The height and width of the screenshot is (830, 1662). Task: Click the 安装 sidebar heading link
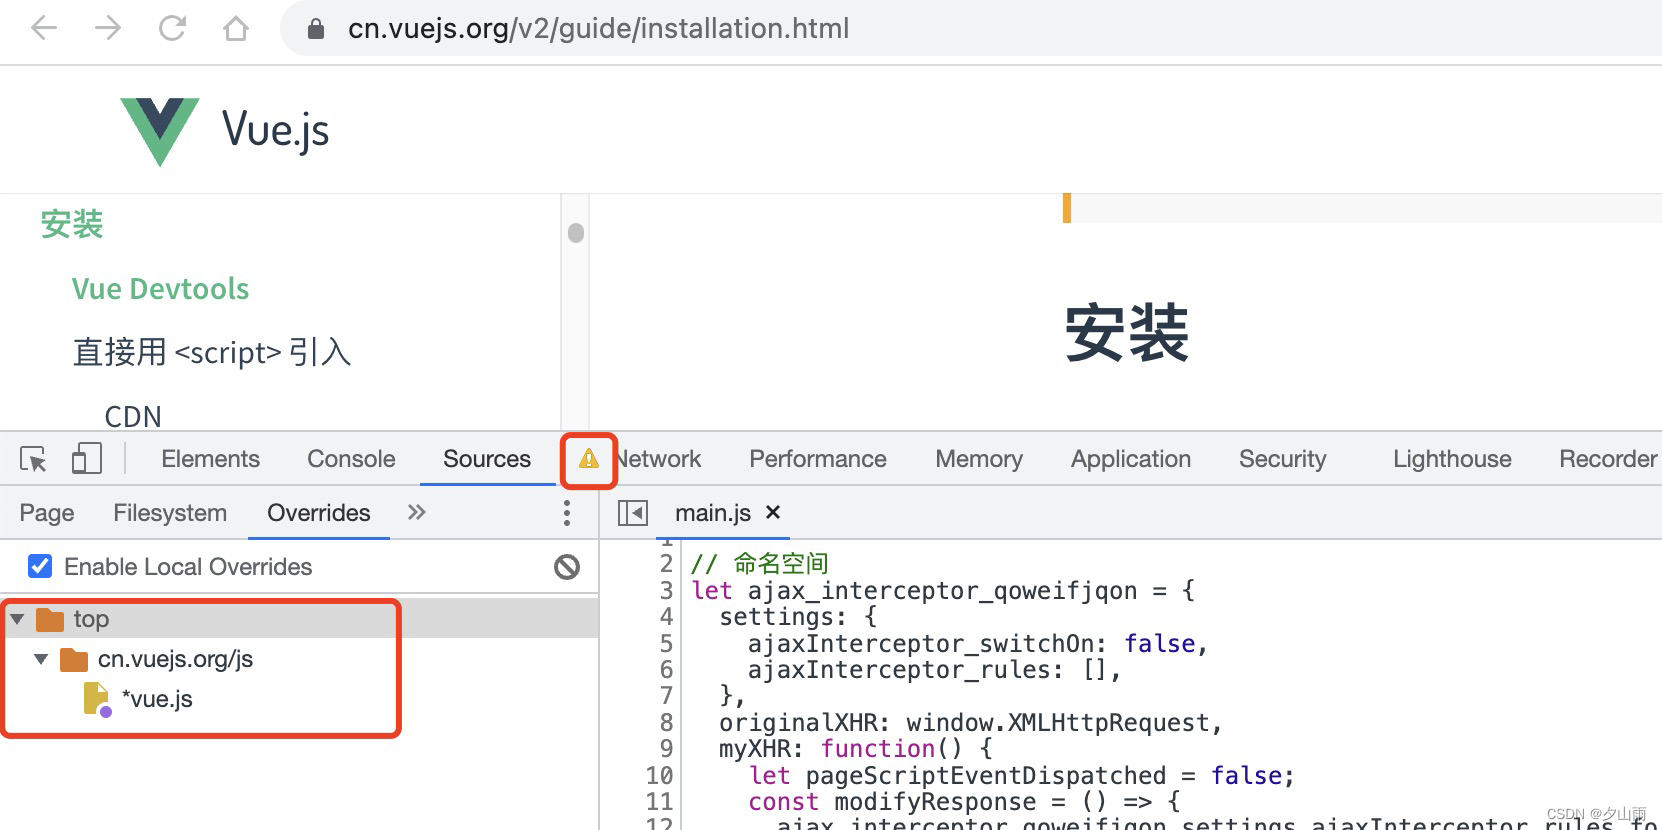click(72, 224)
